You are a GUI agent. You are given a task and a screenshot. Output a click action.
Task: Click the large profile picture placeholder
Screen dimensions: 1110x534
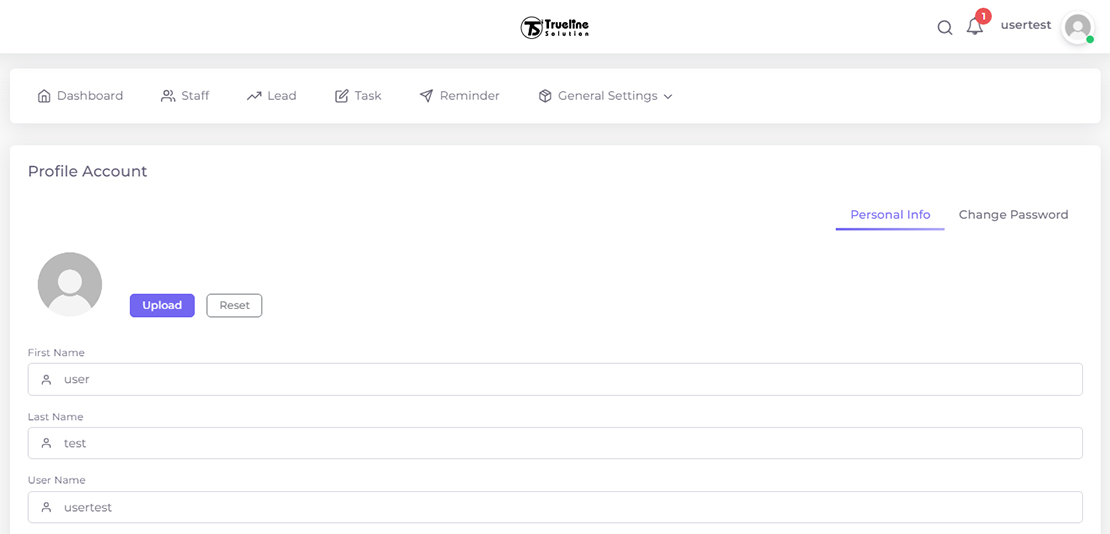[x=70, y=284]
